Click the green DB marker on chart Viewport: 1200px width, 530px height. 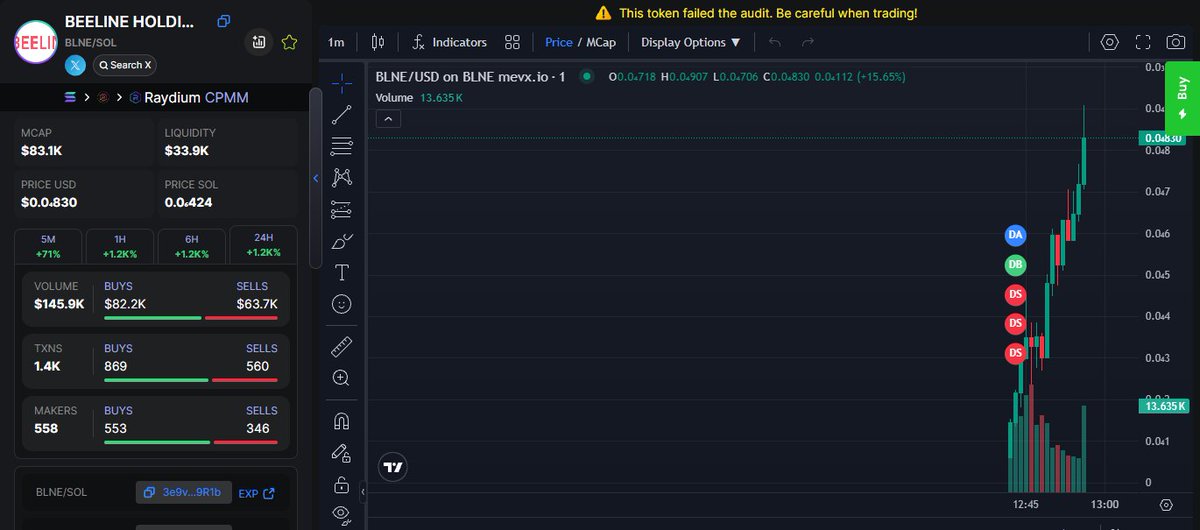coord(1015,265)
